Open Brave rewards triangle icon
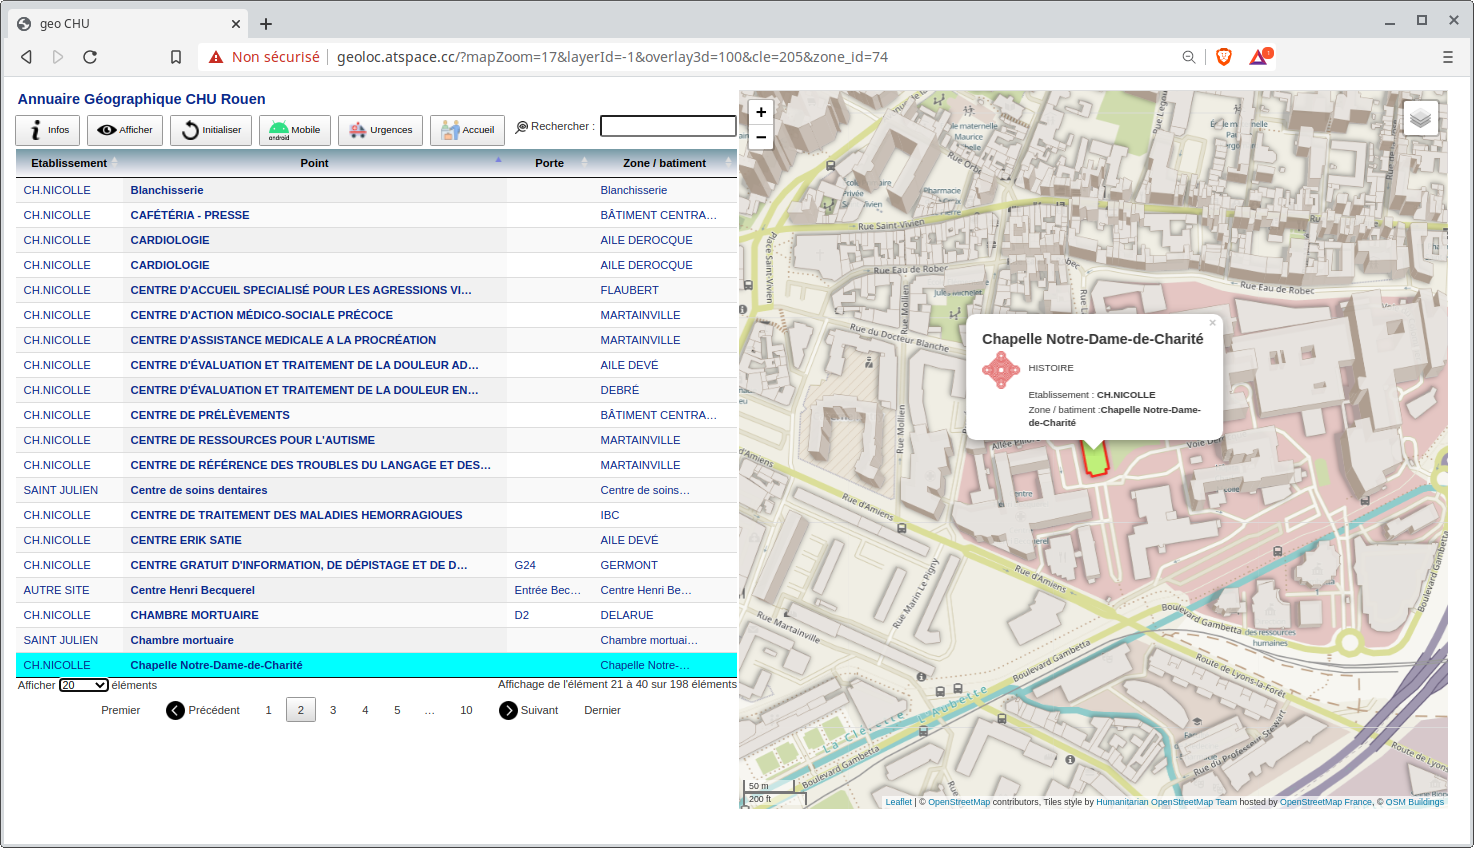The height and width of the screenshot is (848, 1474). pos(1260,57)
